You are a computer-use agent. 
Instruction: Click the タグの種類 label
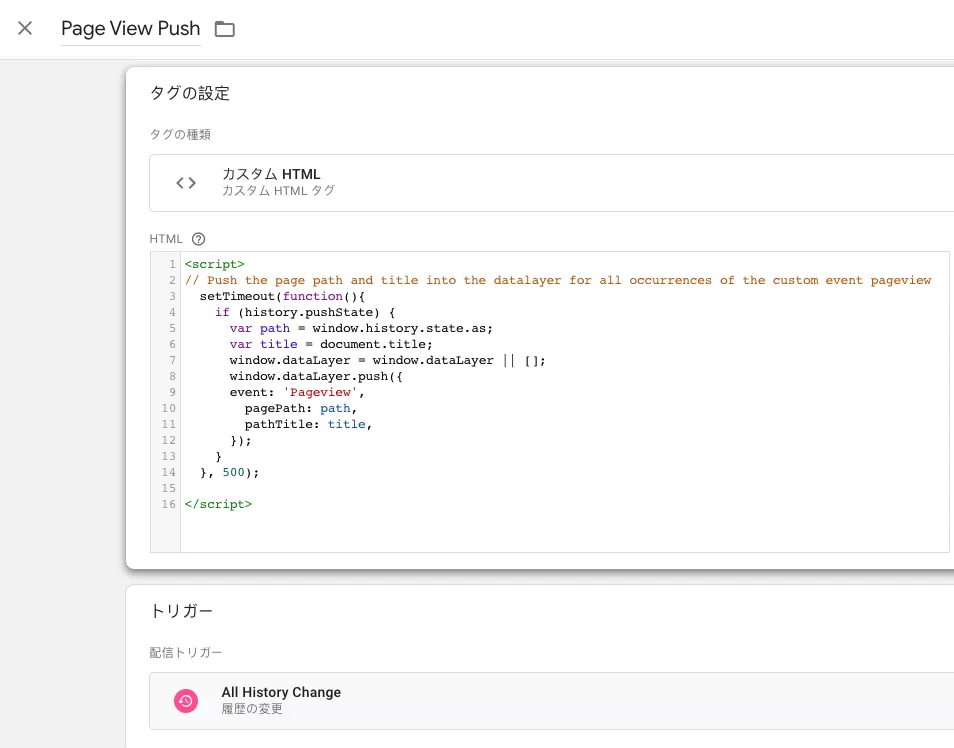pos(180,135)
